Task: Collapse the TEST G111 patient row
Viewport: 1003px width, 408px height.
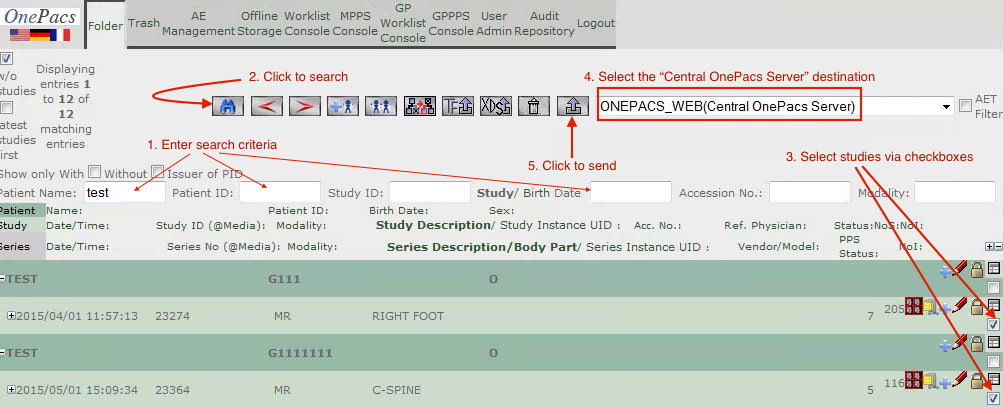Action: coord(3,279)
